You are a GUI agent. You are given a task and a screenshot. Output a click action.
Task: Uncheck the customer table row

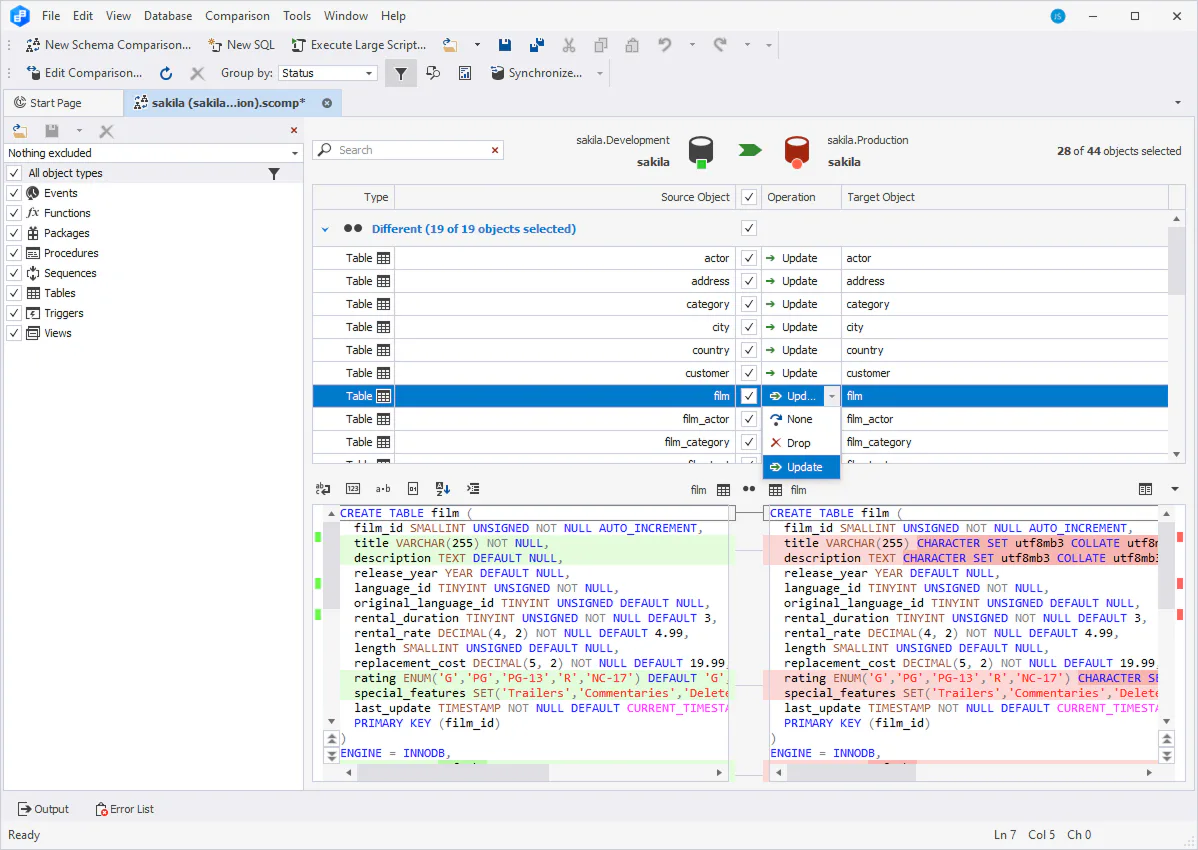749,373
